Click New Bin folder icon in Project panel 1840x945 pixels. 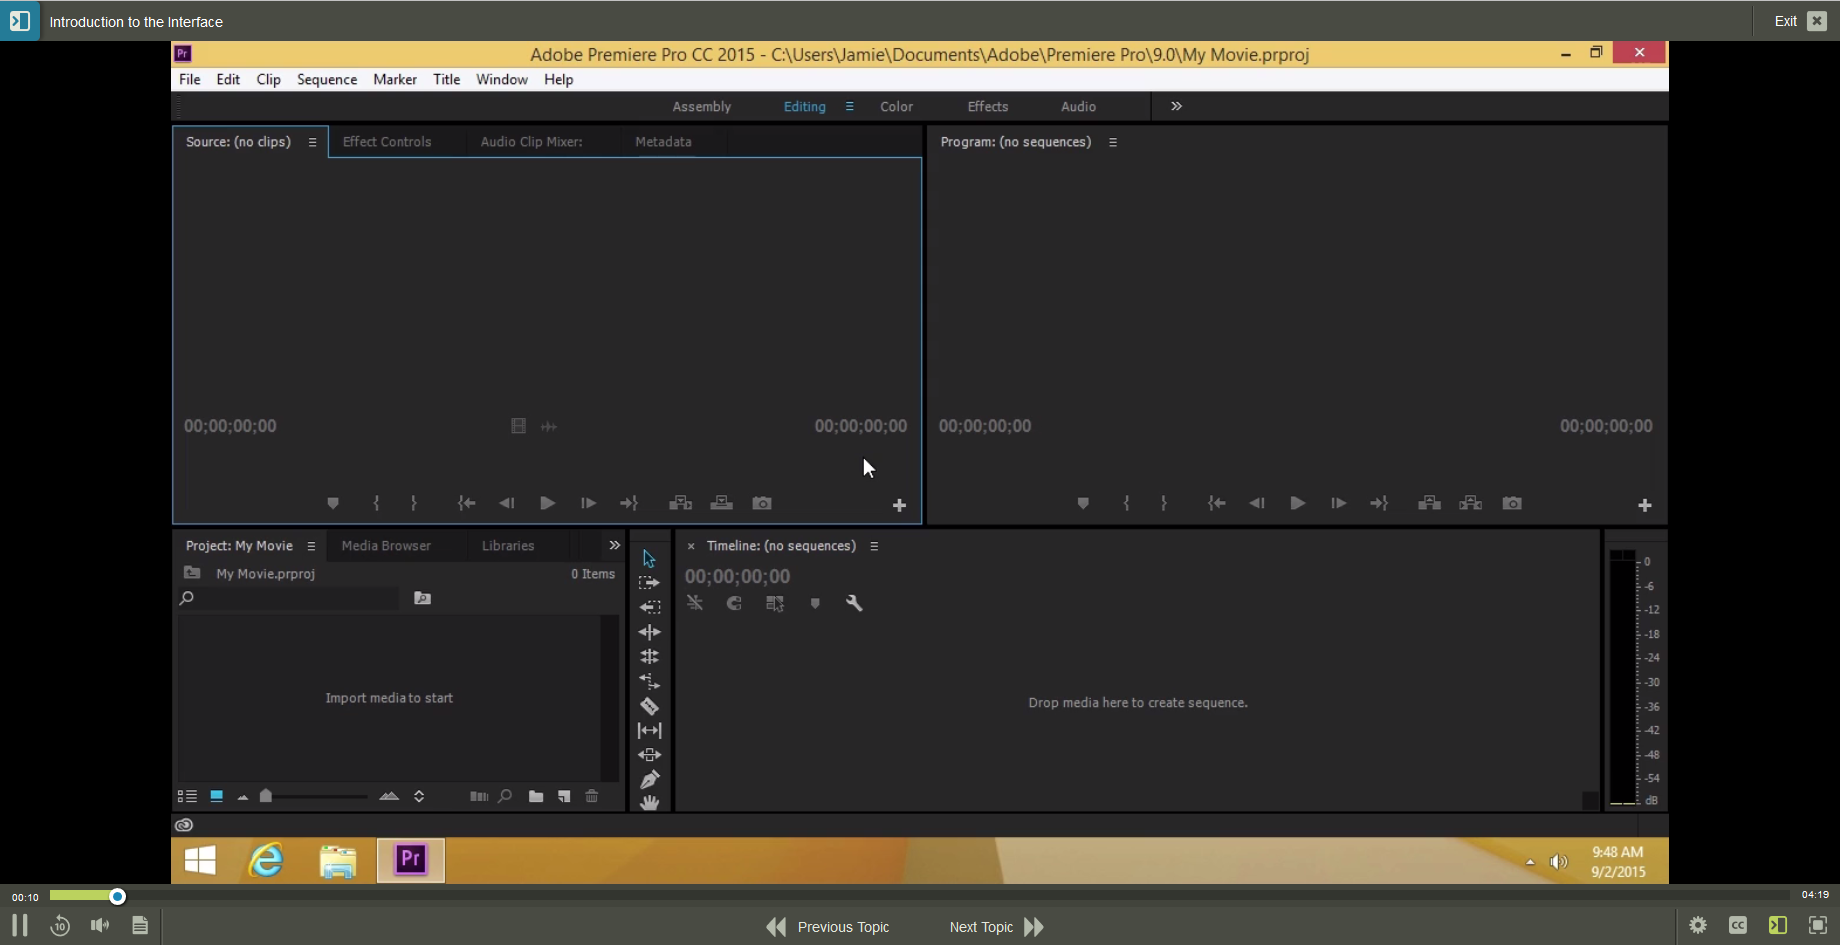coord(536,796)
